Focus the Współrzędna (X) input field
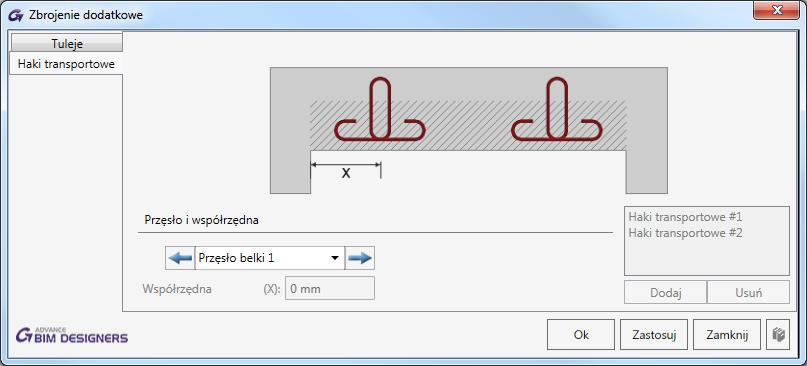Screen dimensions: 807x366 [x=330, y=288]
